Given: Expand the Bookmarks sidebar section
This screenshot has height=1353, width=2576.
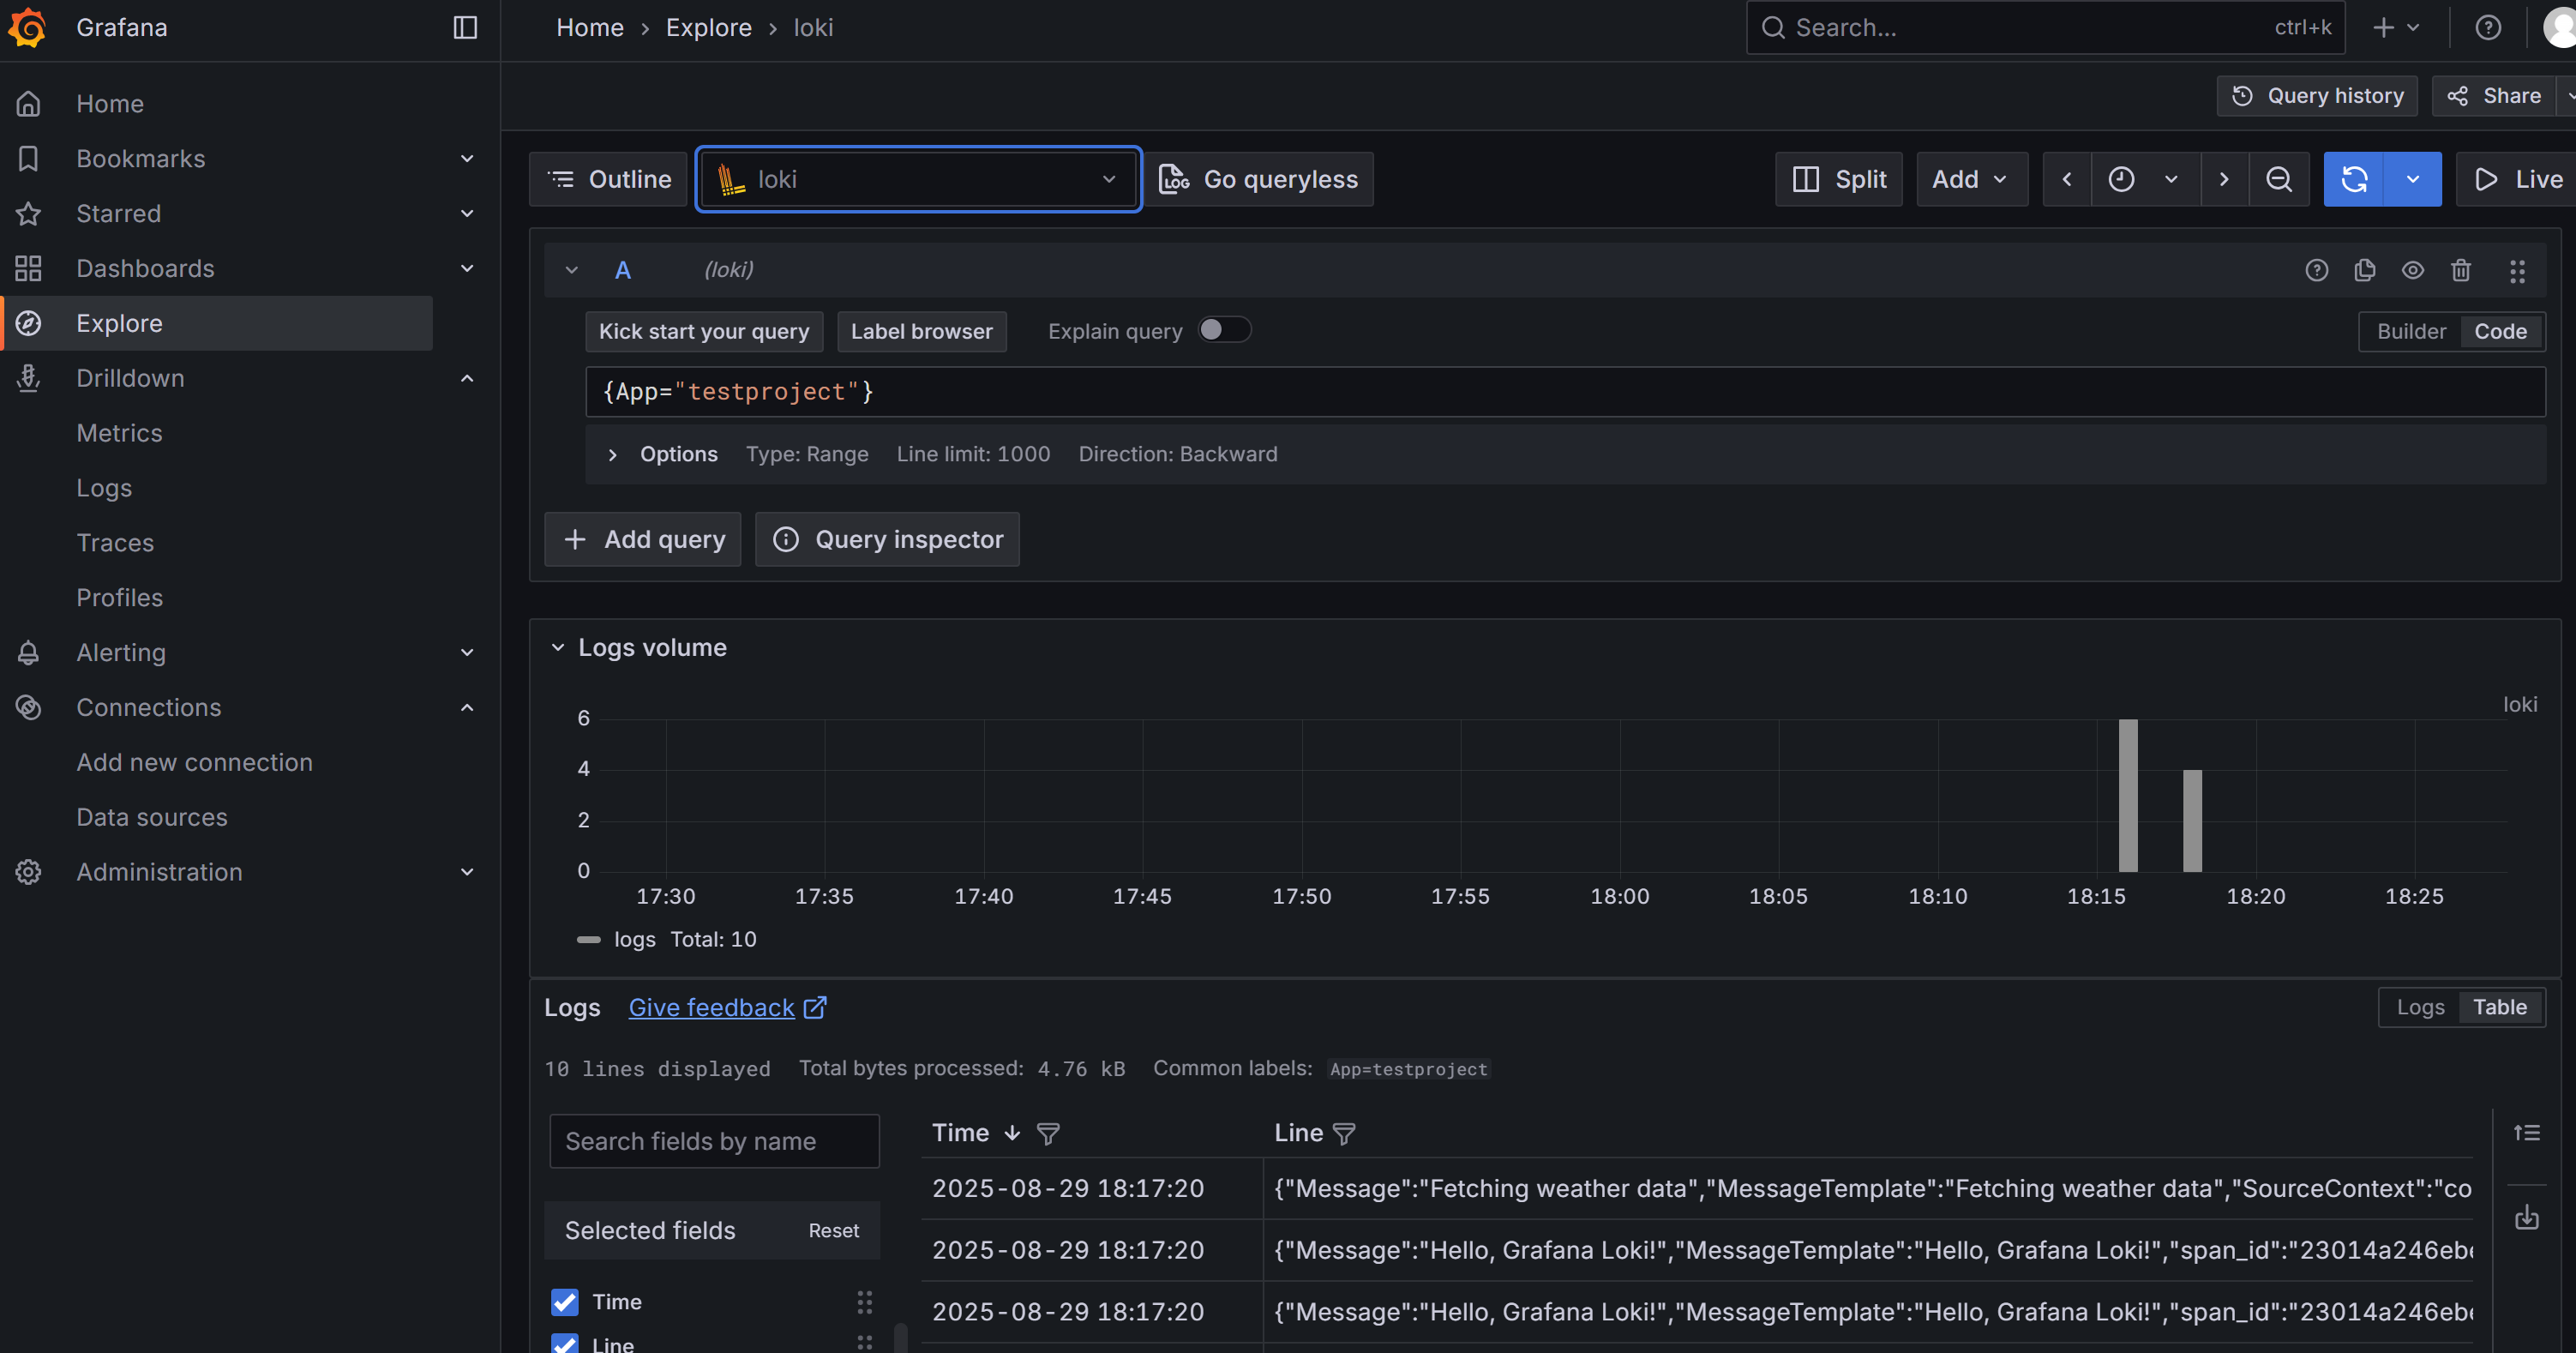Looking at the screenshot, I should click(466, 158).
